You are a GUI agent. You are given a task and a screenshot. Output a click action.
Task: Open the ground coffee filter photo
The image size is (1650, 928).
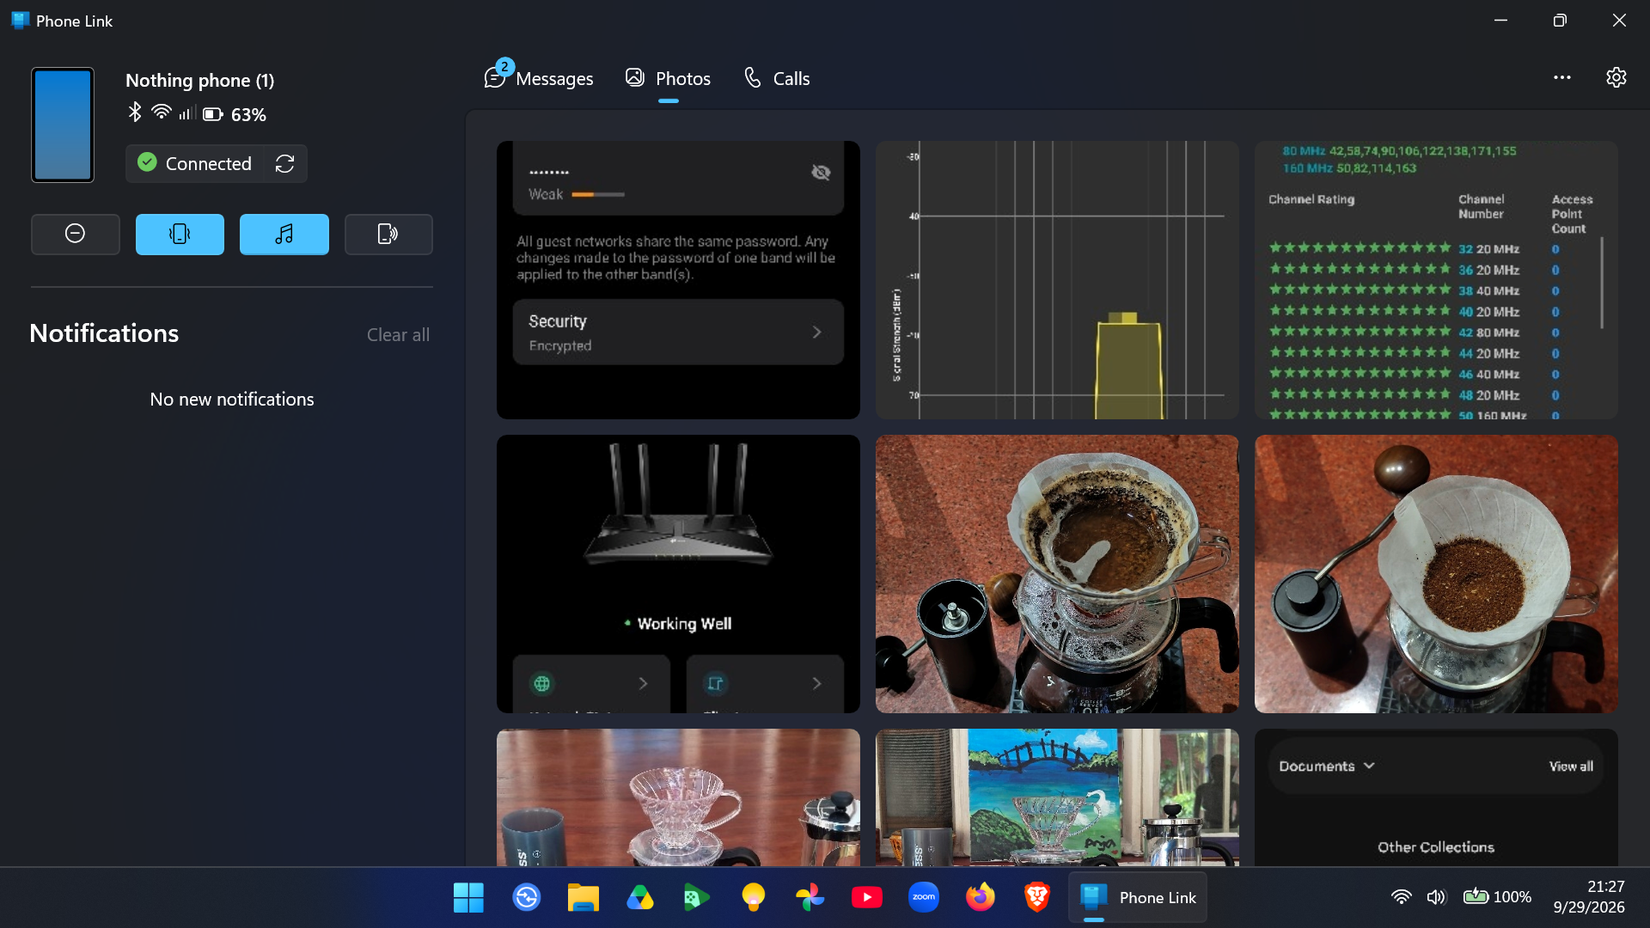[1436, 574]
